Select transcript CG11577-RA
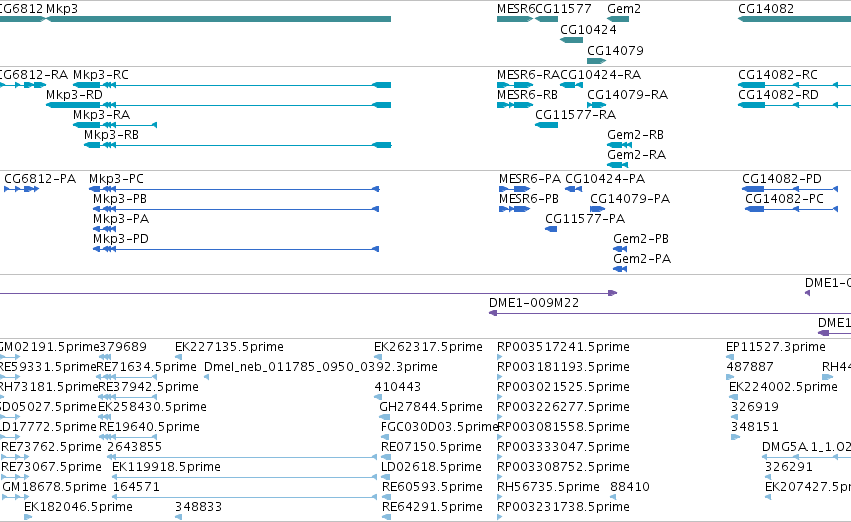The image size is (851, 522). (x=547, y=125)
